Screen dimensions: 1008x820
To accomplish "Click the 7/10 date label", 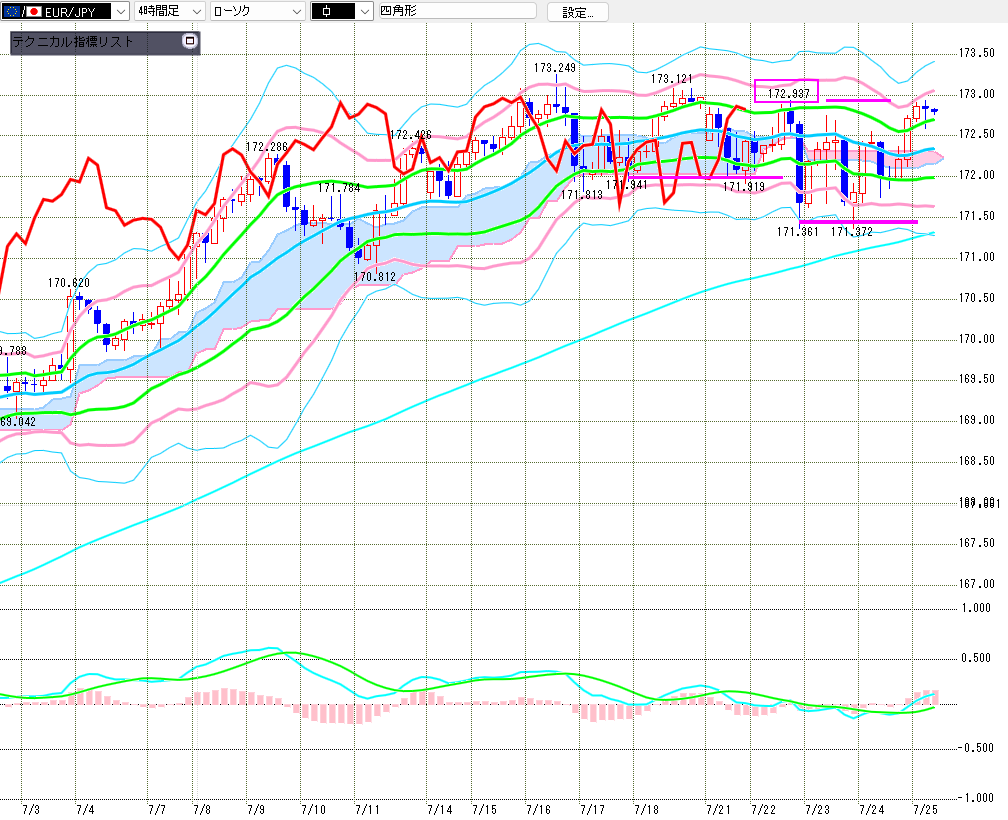I will pos(313,810).
